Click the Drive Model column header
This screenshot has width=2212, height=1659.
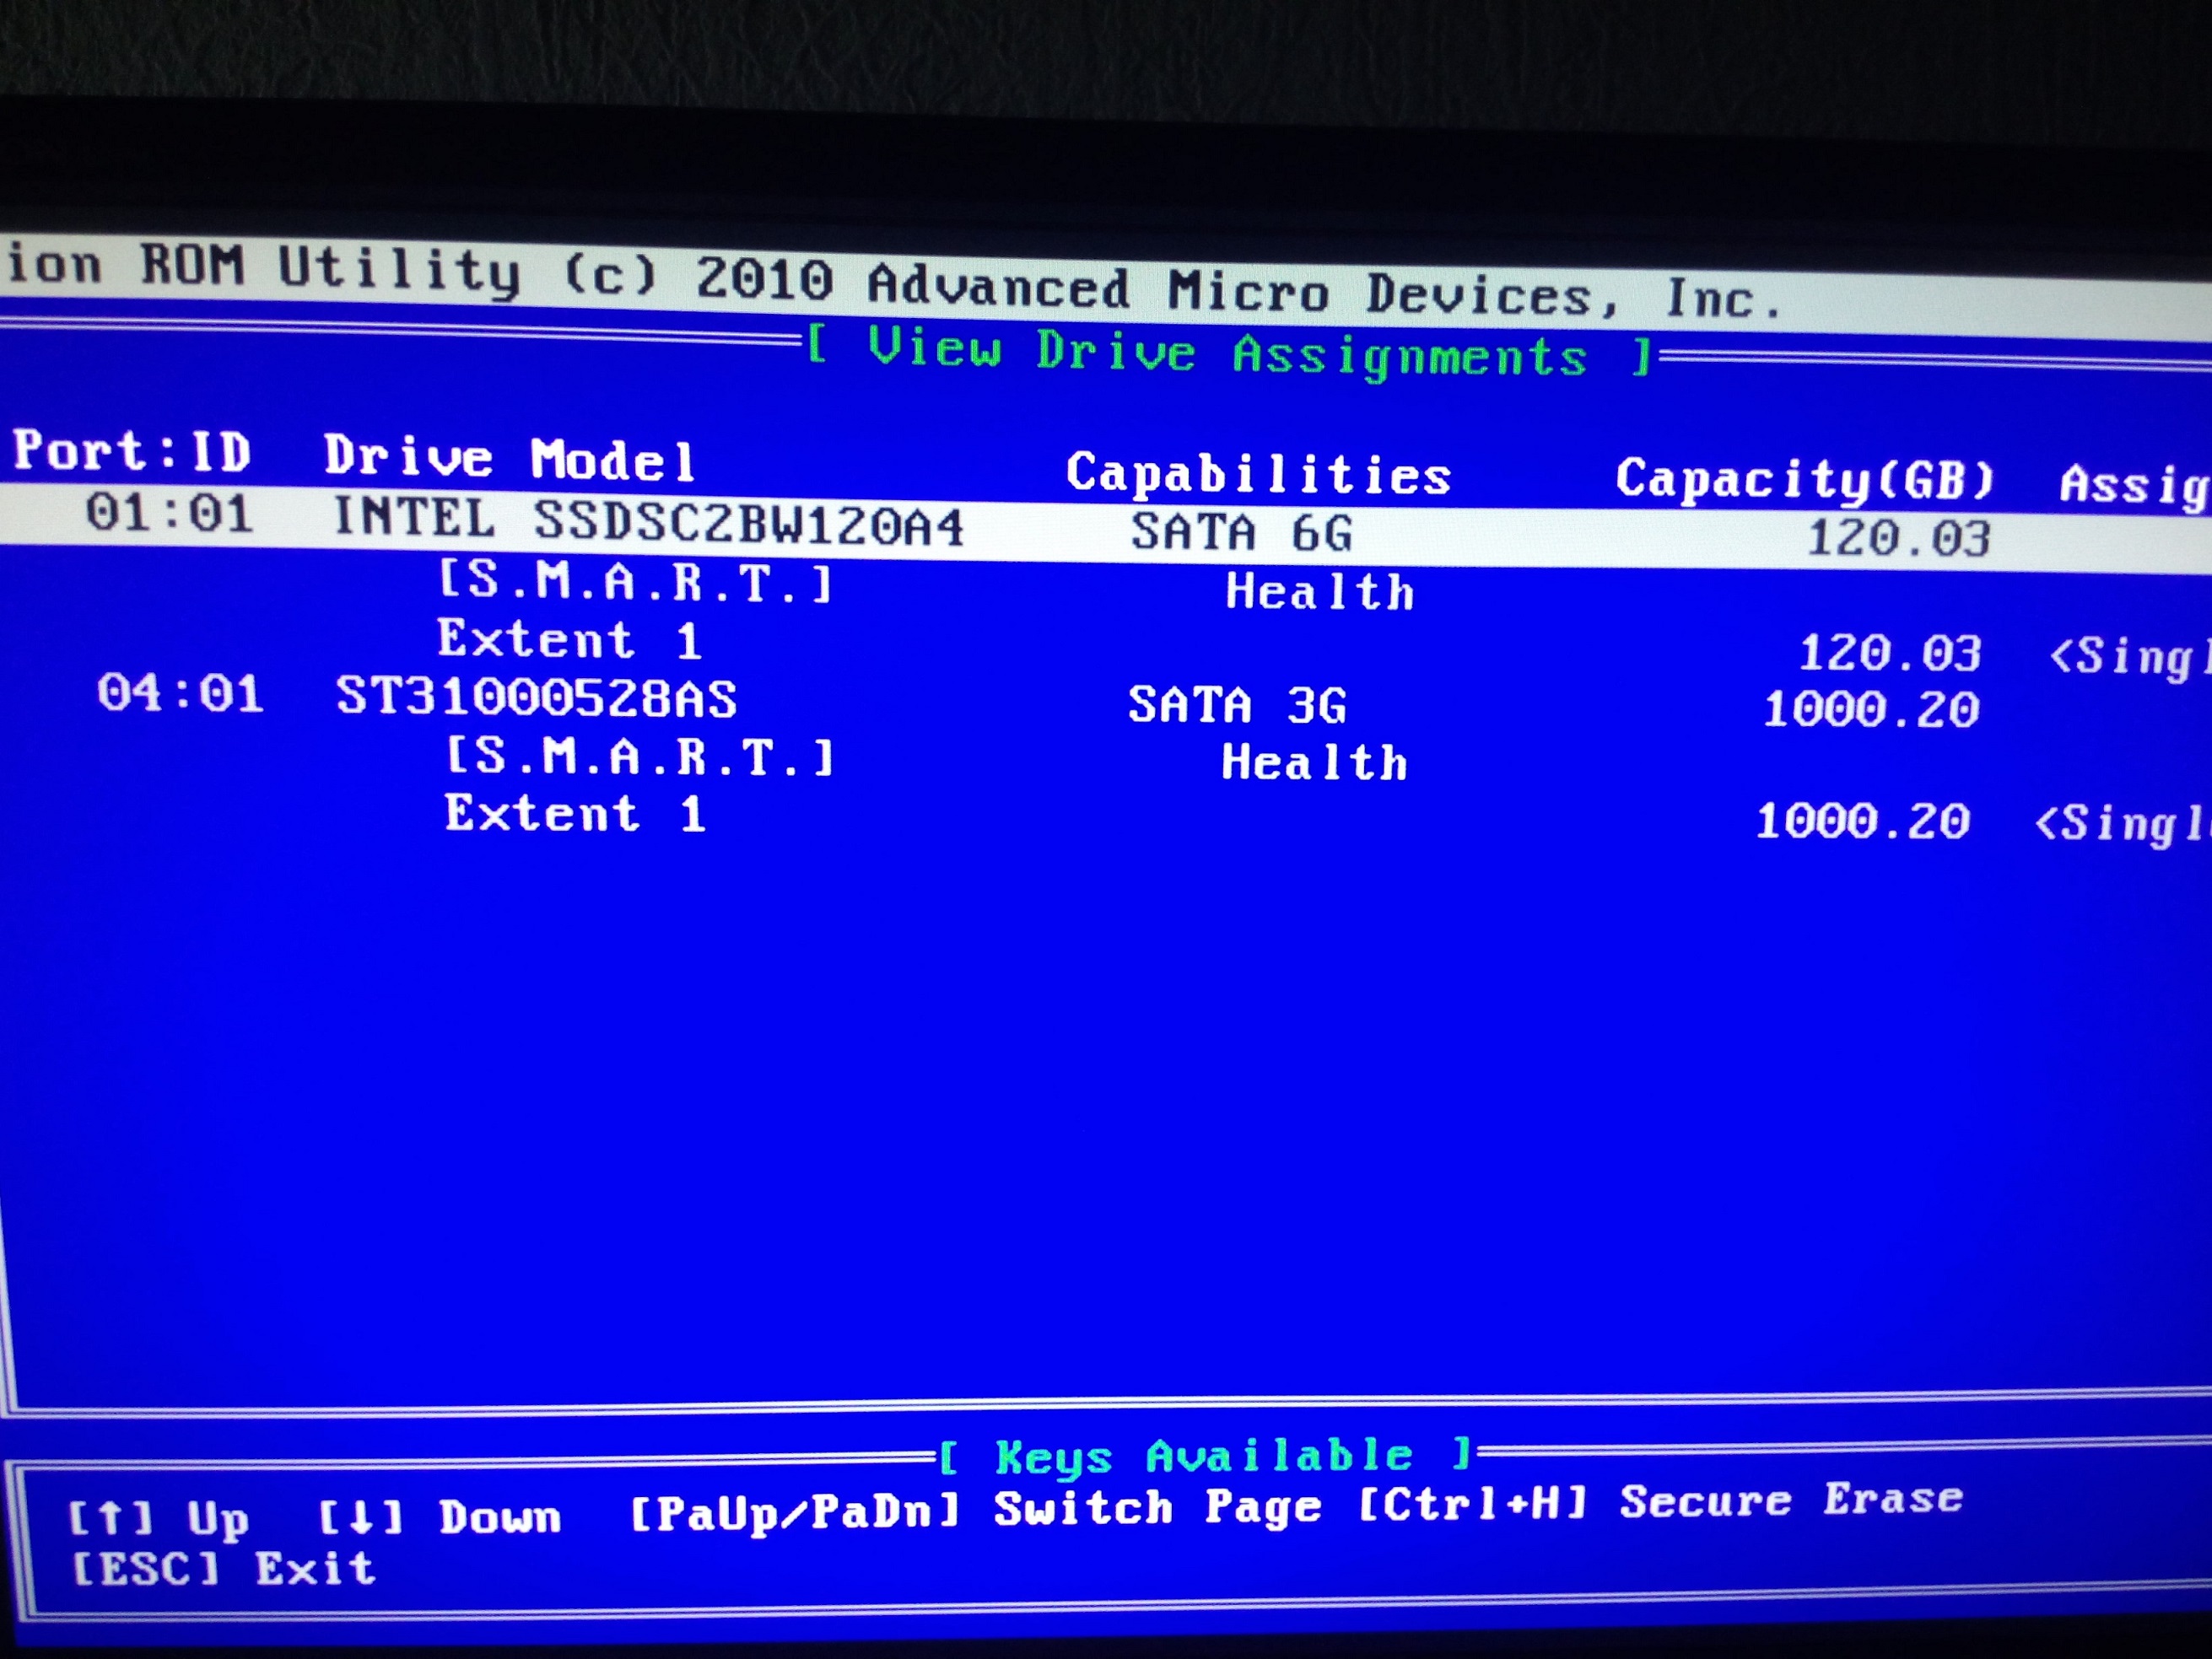pyautogui.click(x=509, y=459)
